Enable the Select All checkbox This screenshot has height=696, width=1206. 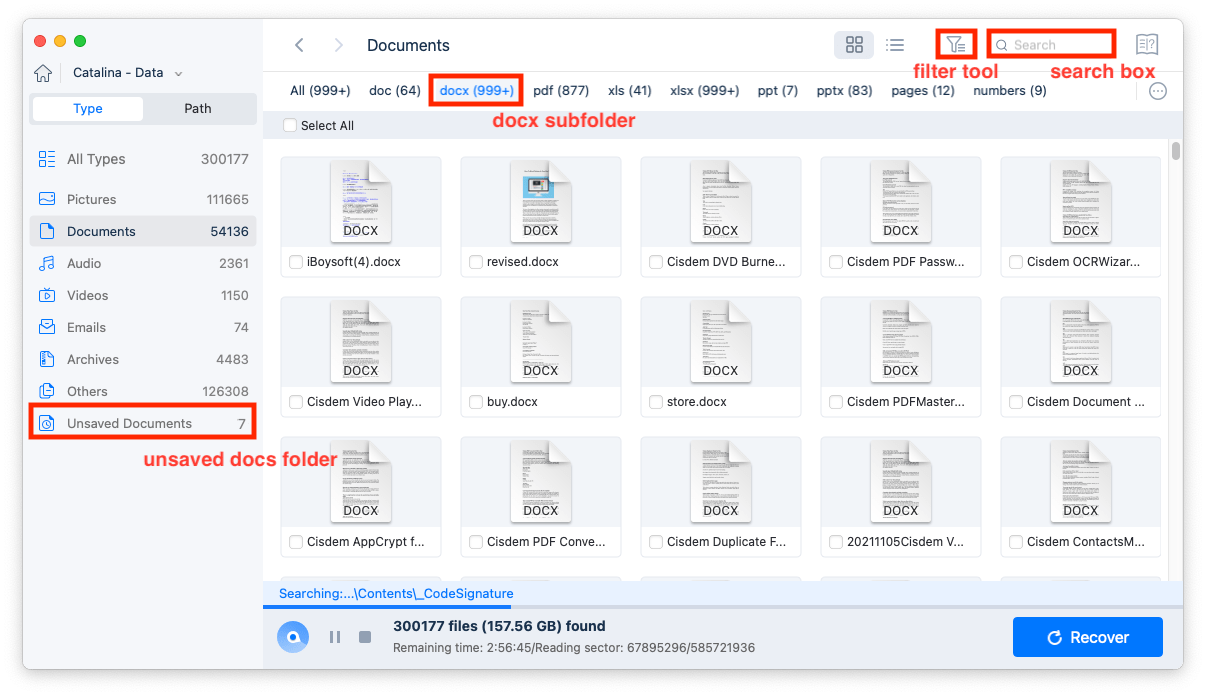(290, 125)
